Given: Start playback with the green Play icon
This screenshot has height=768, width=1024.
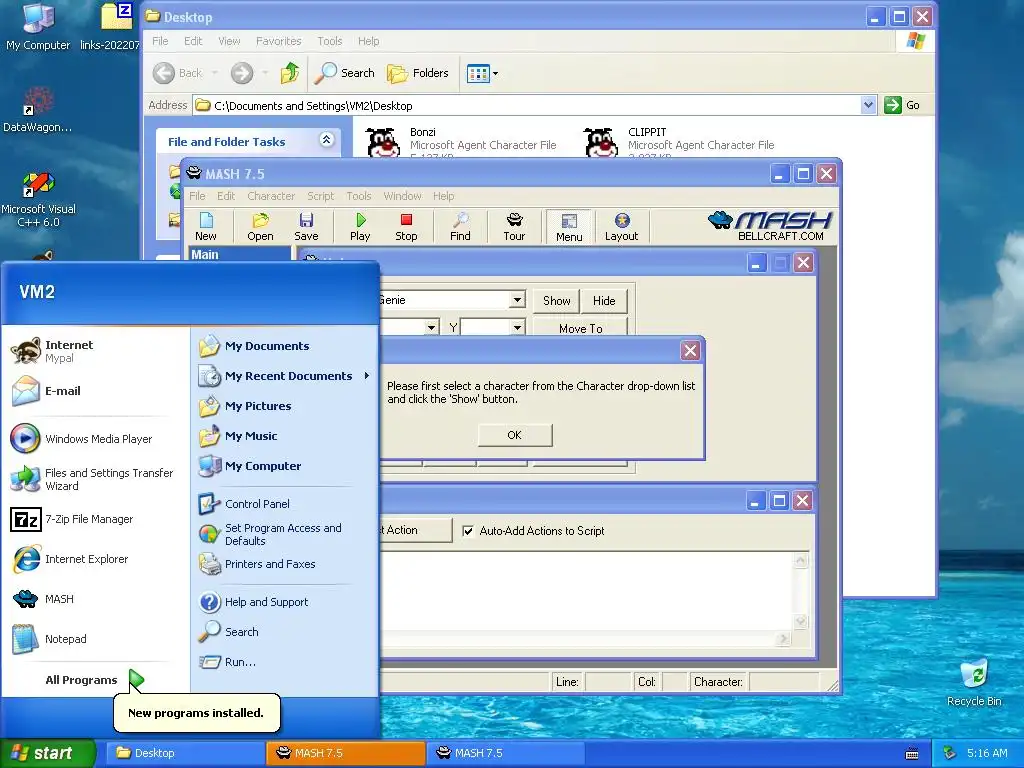Looking at the screenshot, I should (x=360, y=227).
